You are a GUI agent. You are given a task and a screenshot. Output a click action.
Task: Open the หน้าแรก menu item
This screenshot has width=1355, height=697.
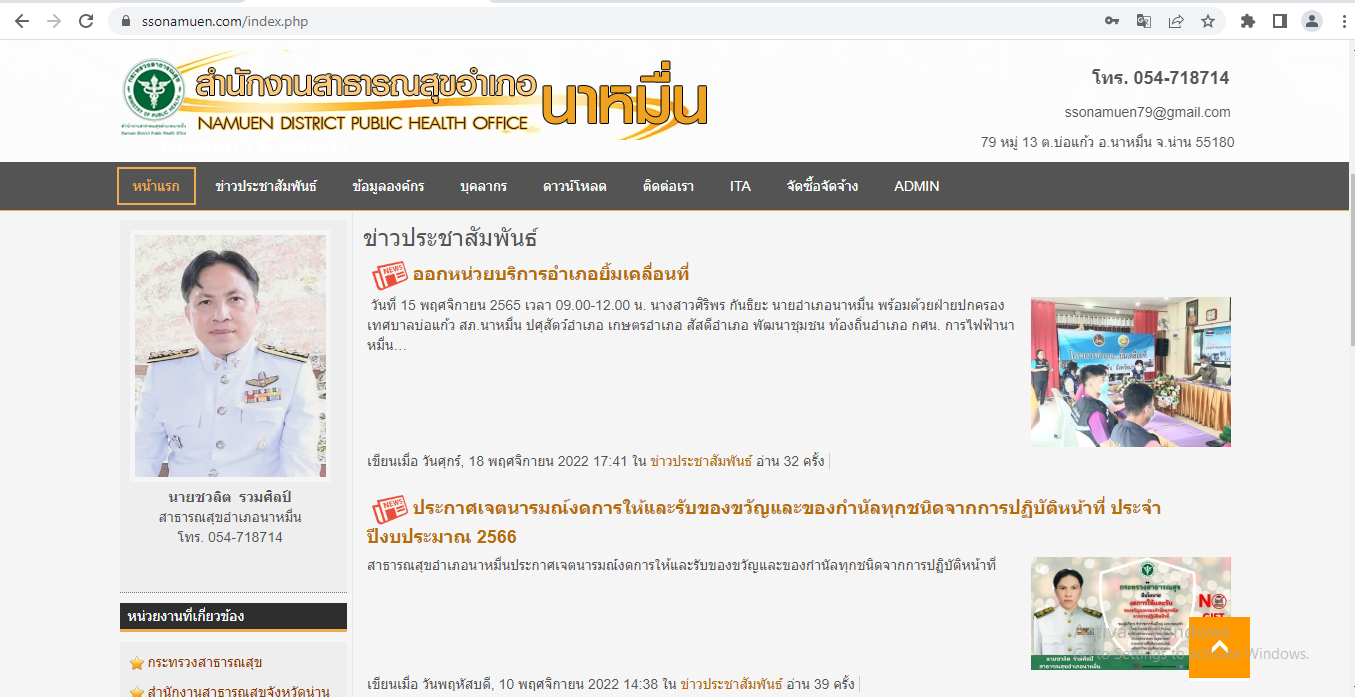tap(156, 186)
